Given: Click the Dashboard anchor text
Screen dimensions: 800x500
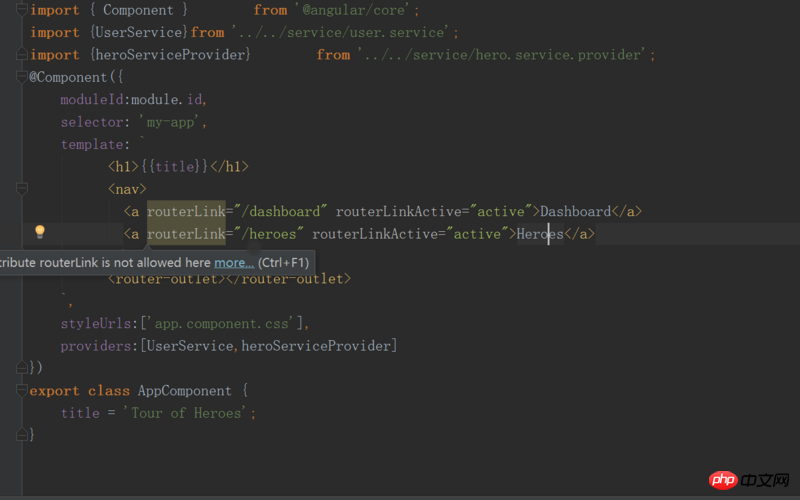Looking at the screenshot, I should 576,211.
